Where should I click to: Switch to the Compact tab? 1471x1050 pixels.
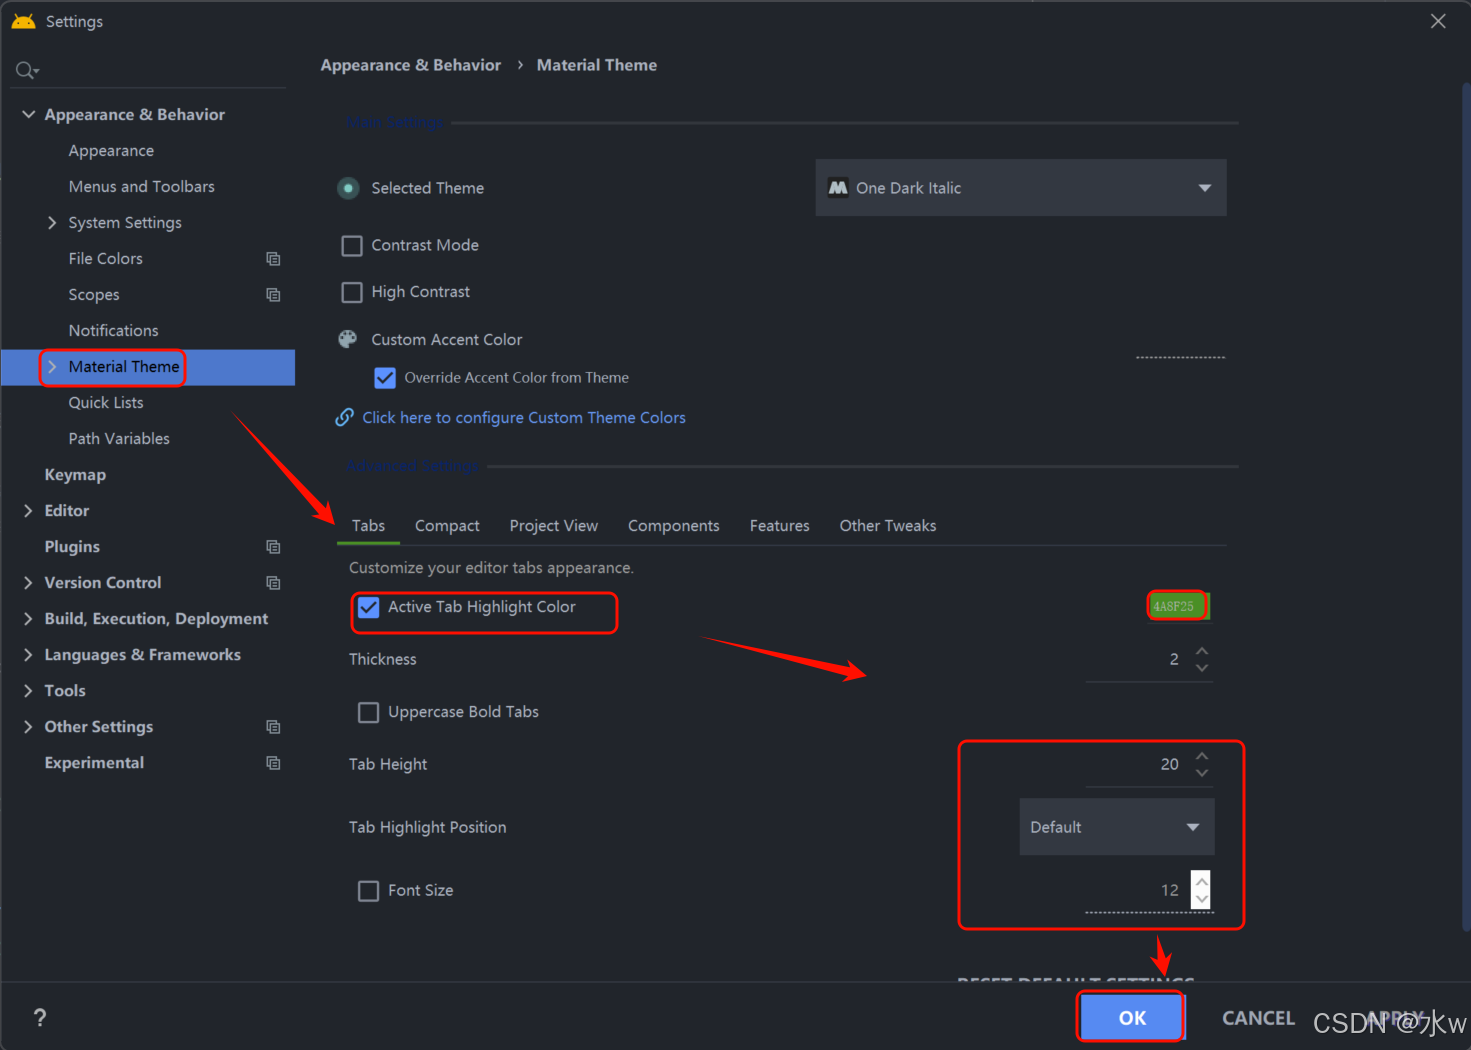tap(447, 526)
